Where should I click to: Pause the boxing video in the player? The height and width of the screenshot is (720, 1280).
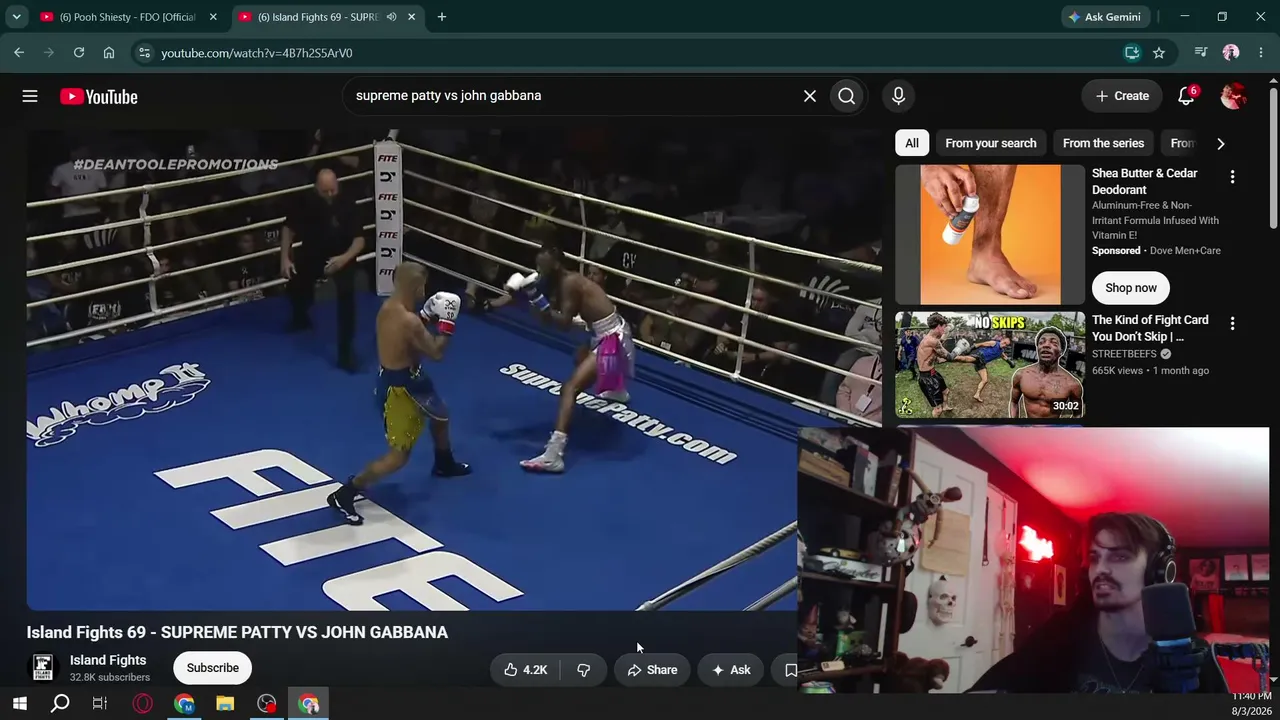click(x=454, y=370)
